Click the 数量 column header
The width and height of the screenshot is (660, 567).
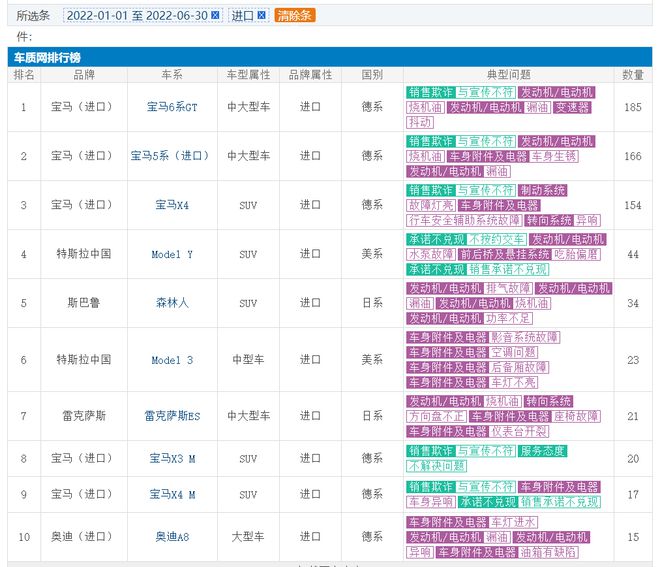click(633, 75)
